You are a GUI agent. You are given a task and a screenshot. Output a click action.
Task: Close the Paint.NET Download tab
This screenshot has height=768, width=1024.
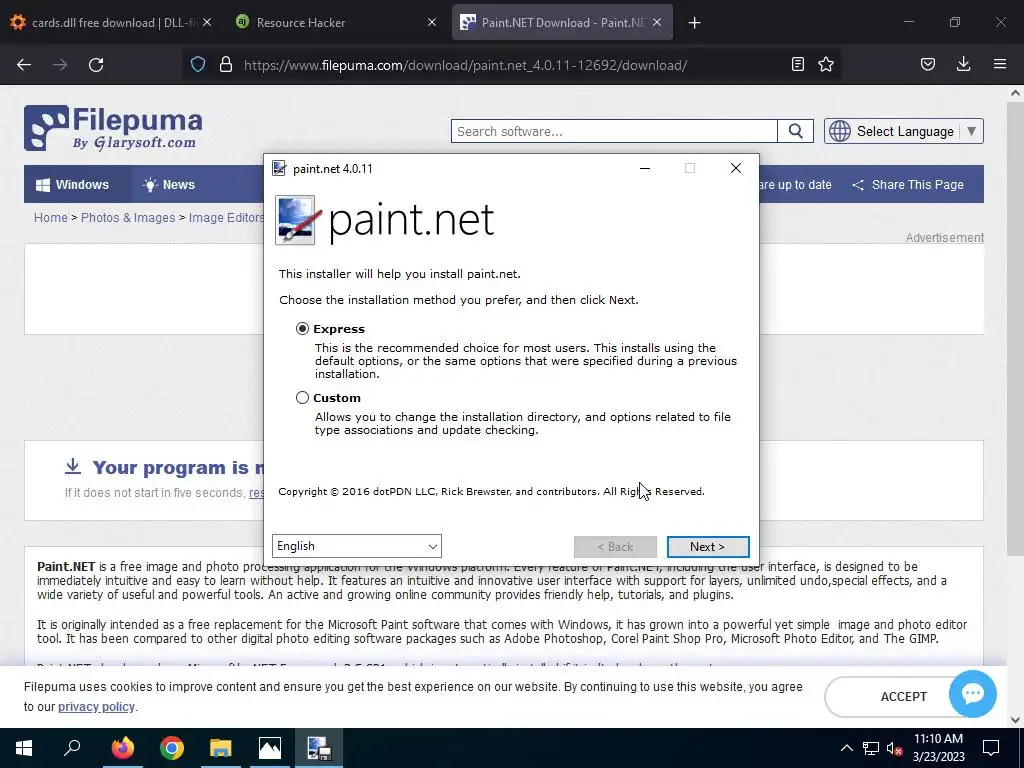tap(657, 22)
